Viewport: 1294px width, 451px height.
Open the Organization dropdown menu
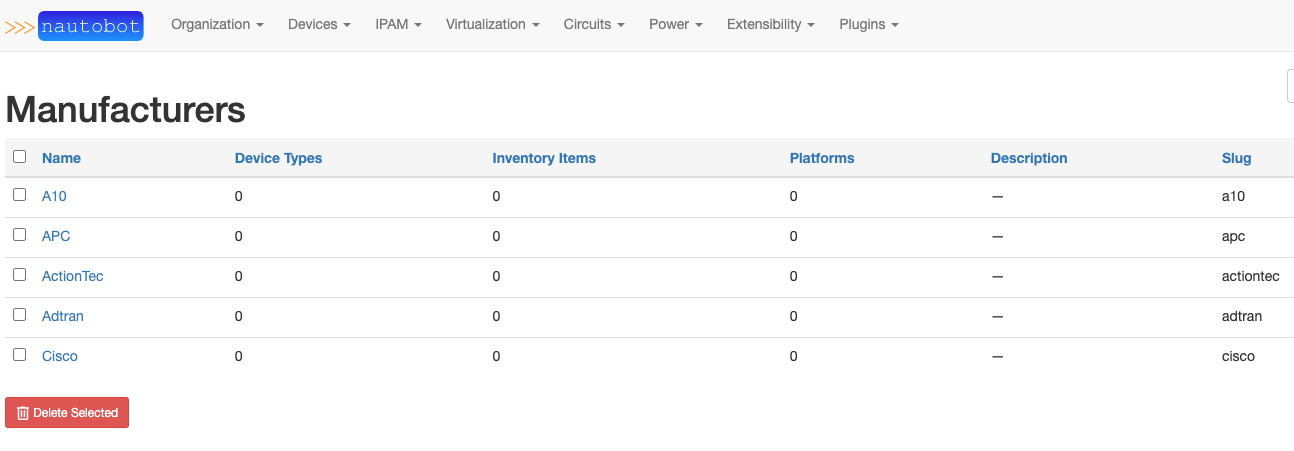tap(217, 24)
